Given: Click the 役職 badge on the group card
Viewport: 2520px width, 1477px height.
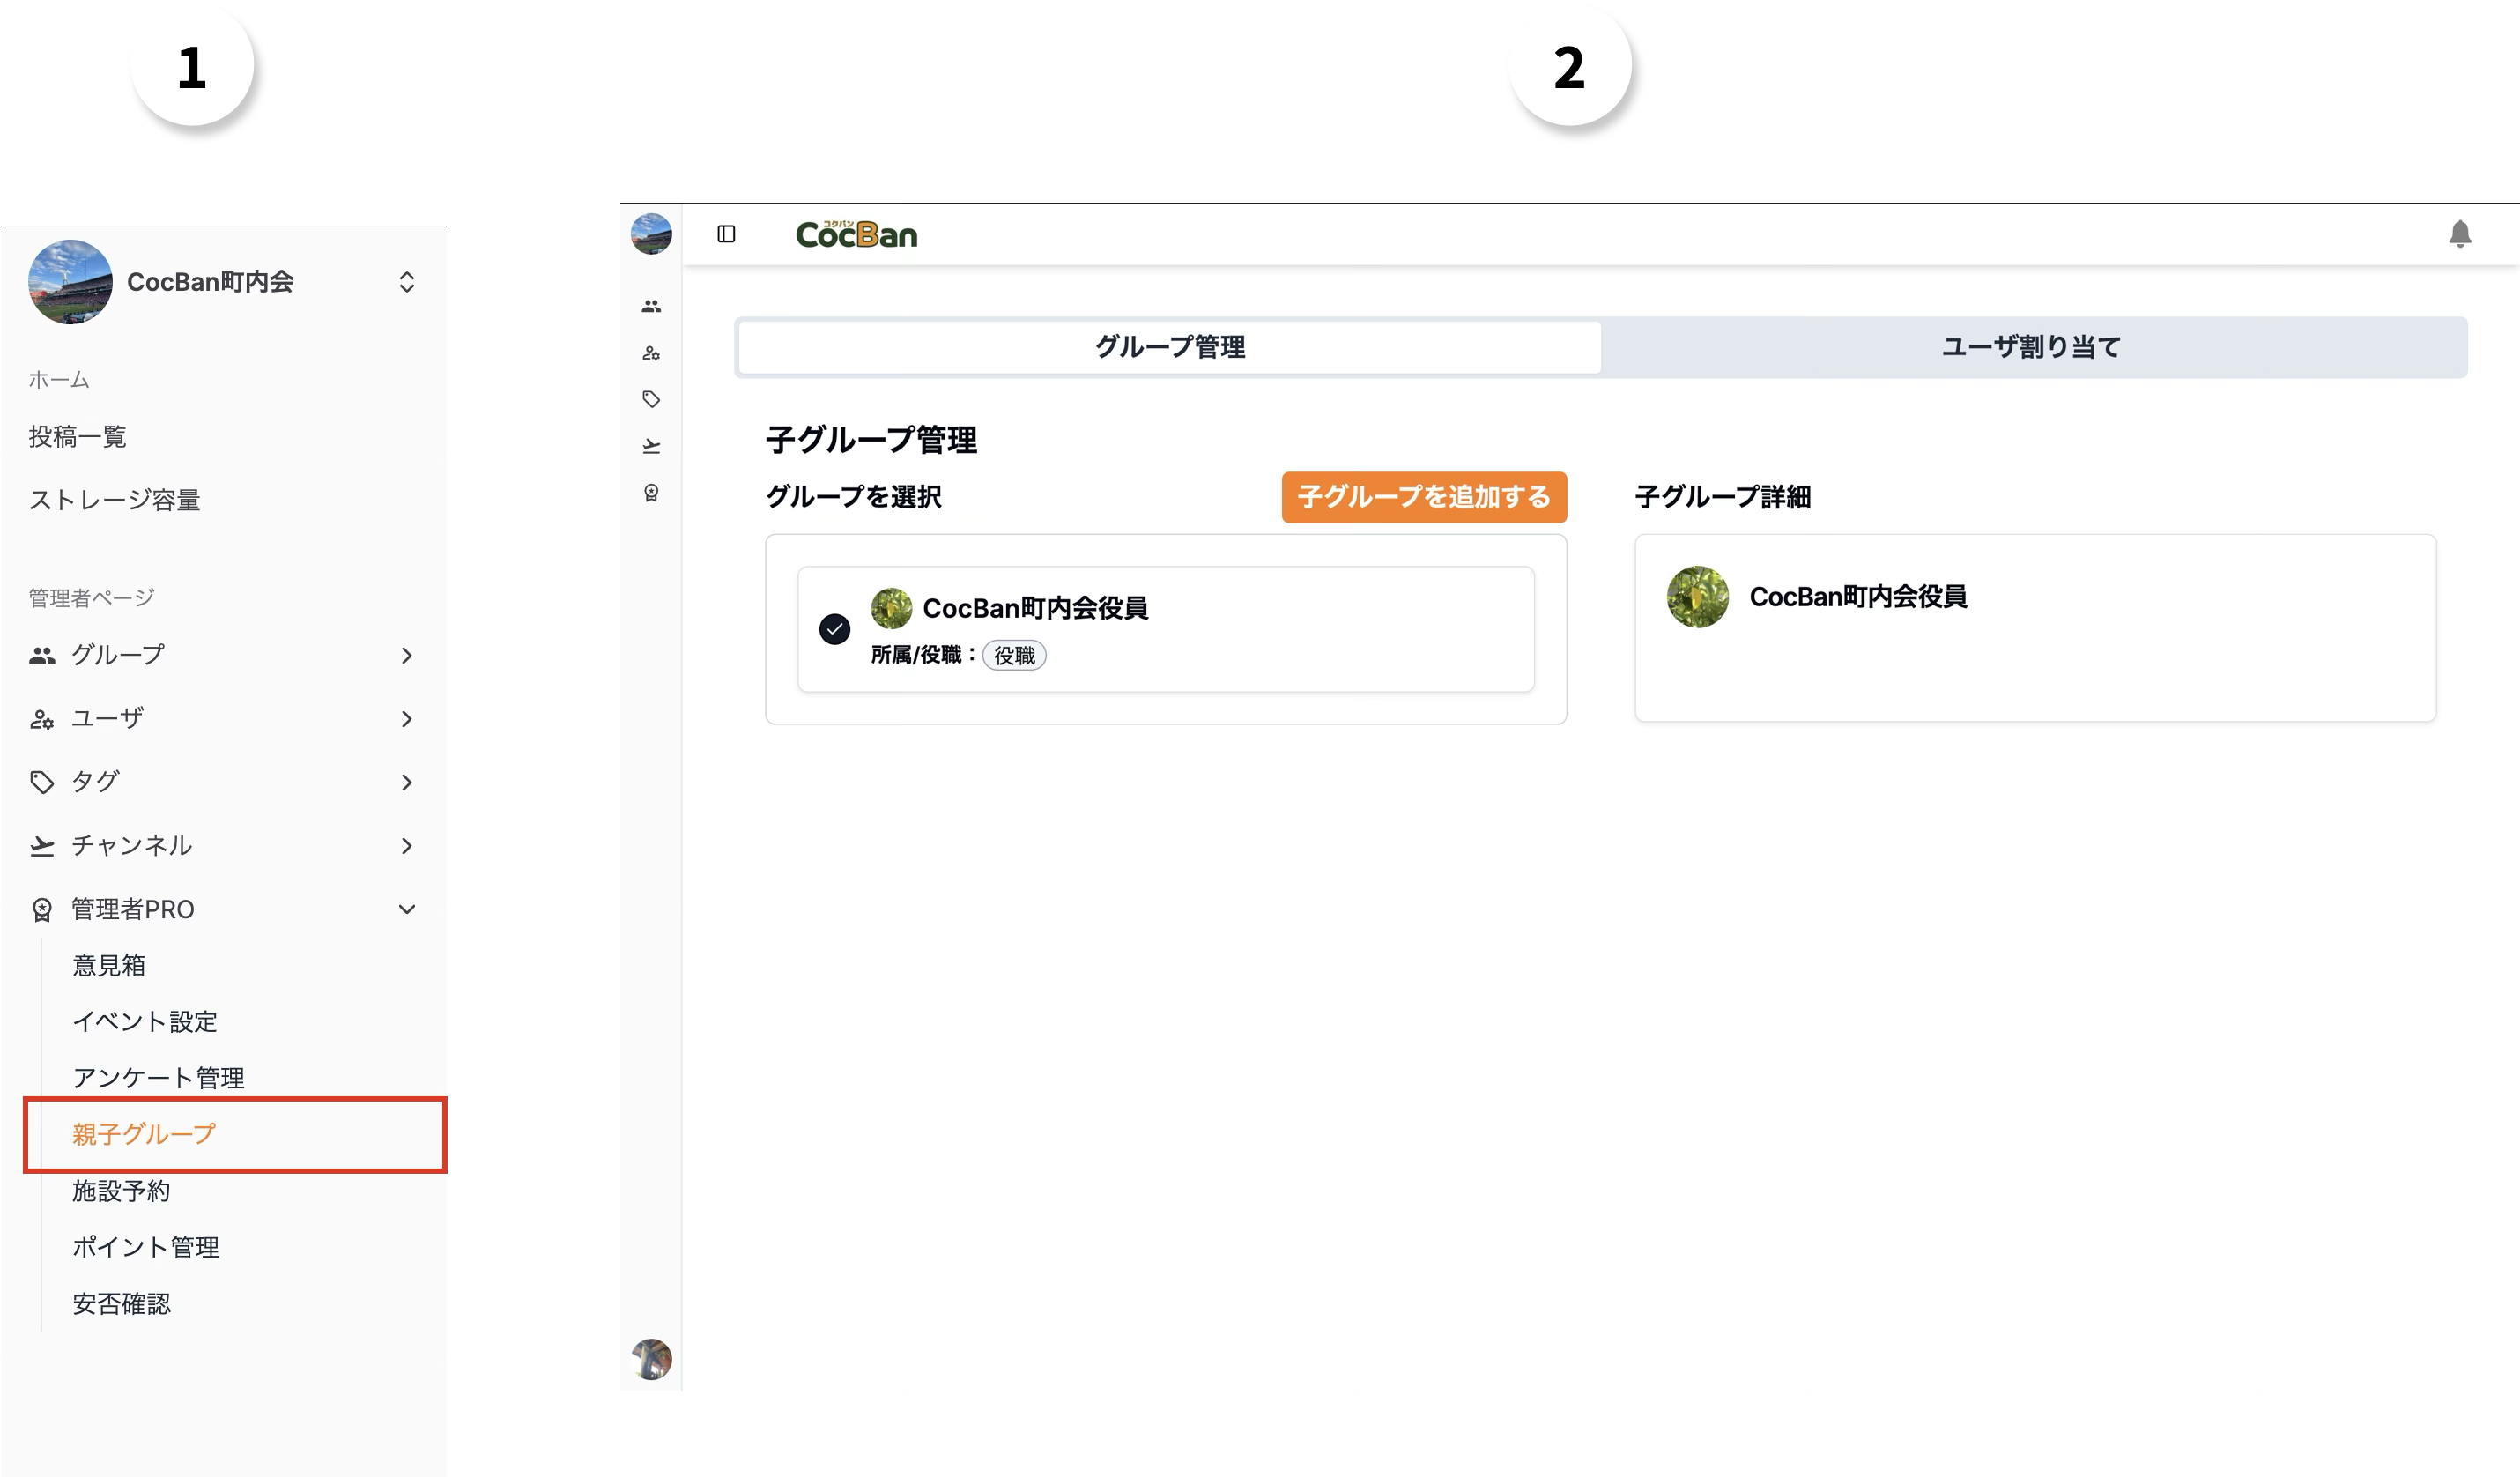Looking at the screenshot, I should 1014,655.
